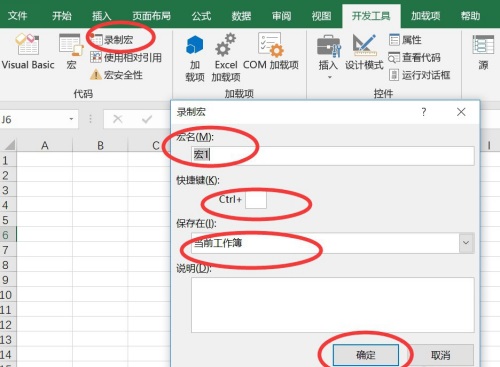The image size is (500, 367).
Task: Switch to the 数据 tab
Action: pyautogui.click(x=241, y=15)
